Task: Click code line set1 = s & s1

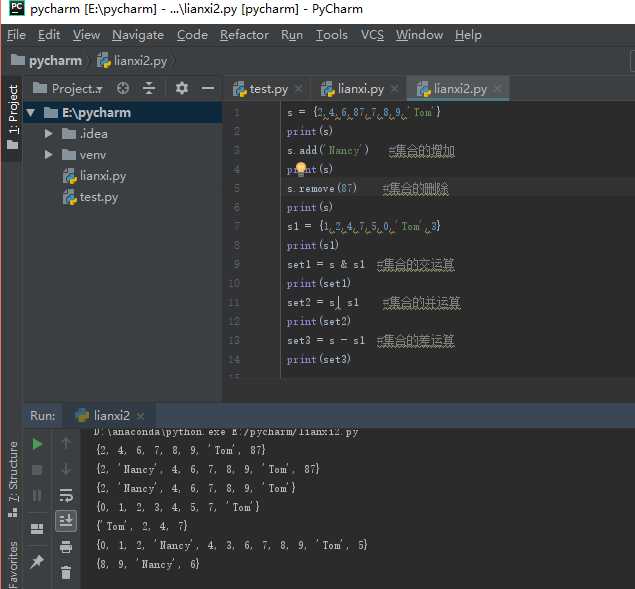Action: coord(326,265)
